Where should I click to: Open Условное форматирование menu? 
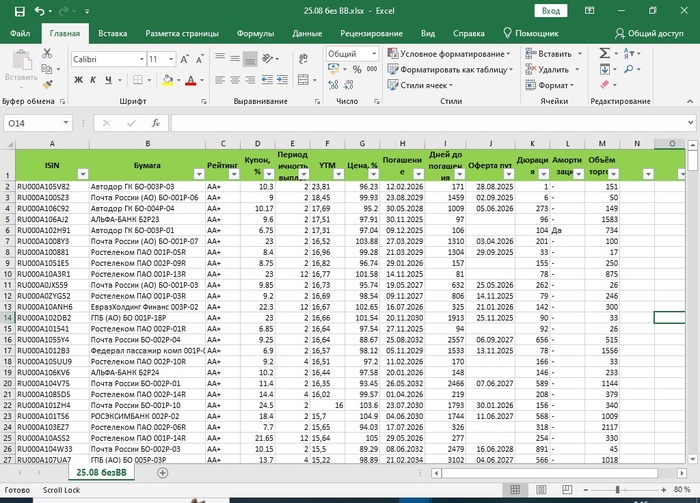click(x=449, y=54)
